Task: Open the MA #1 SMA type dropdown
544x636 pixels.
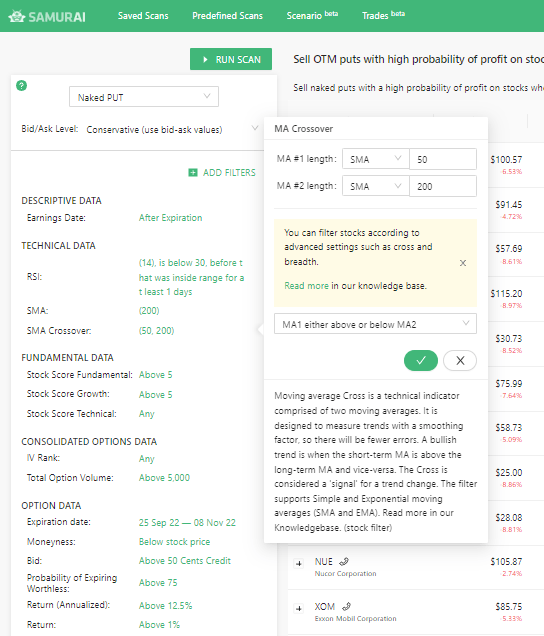Action: pyautogui.click(x=376, y=159)
